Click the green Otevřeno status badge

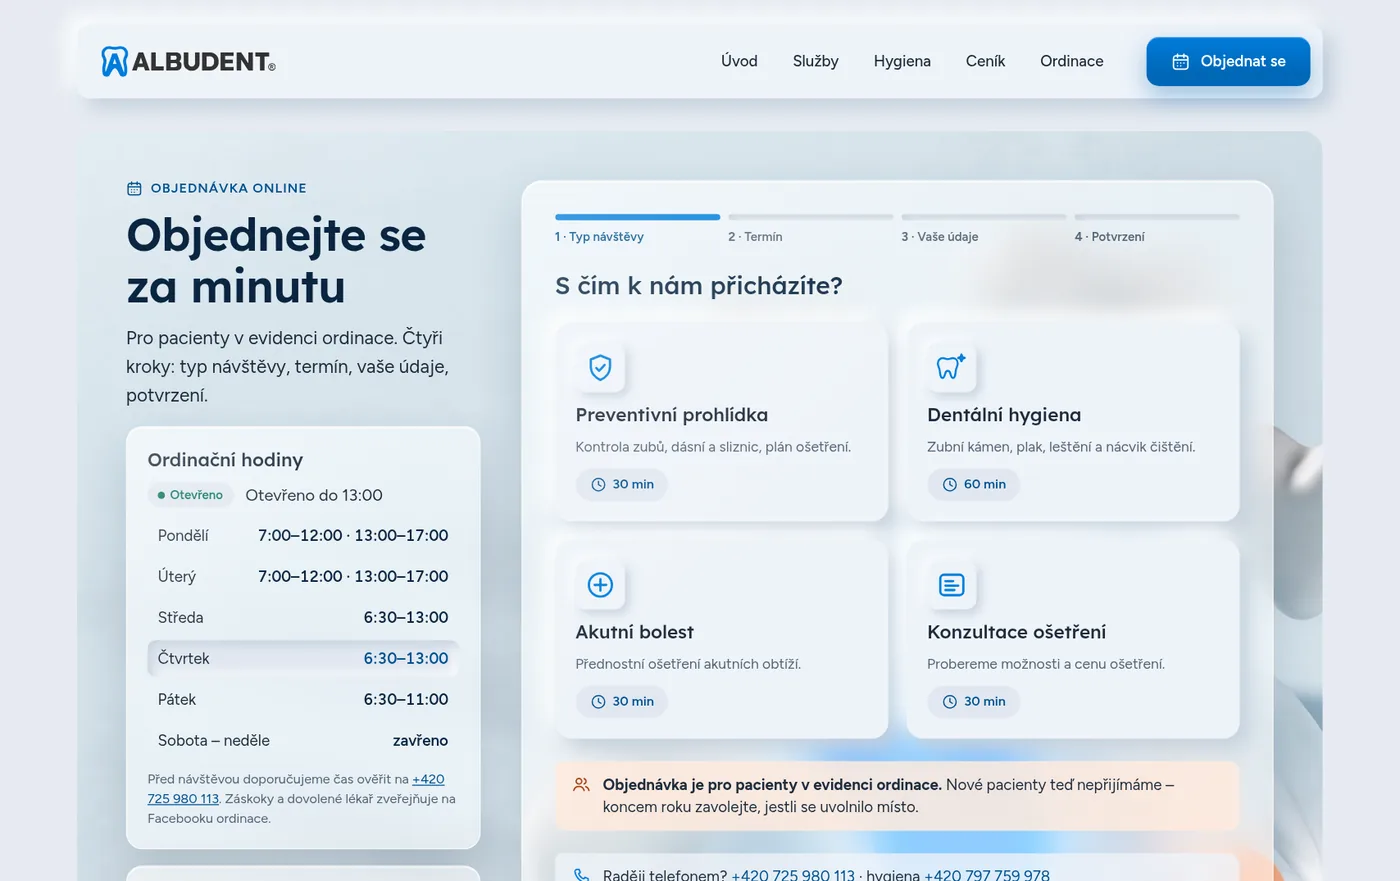(190, 495)
